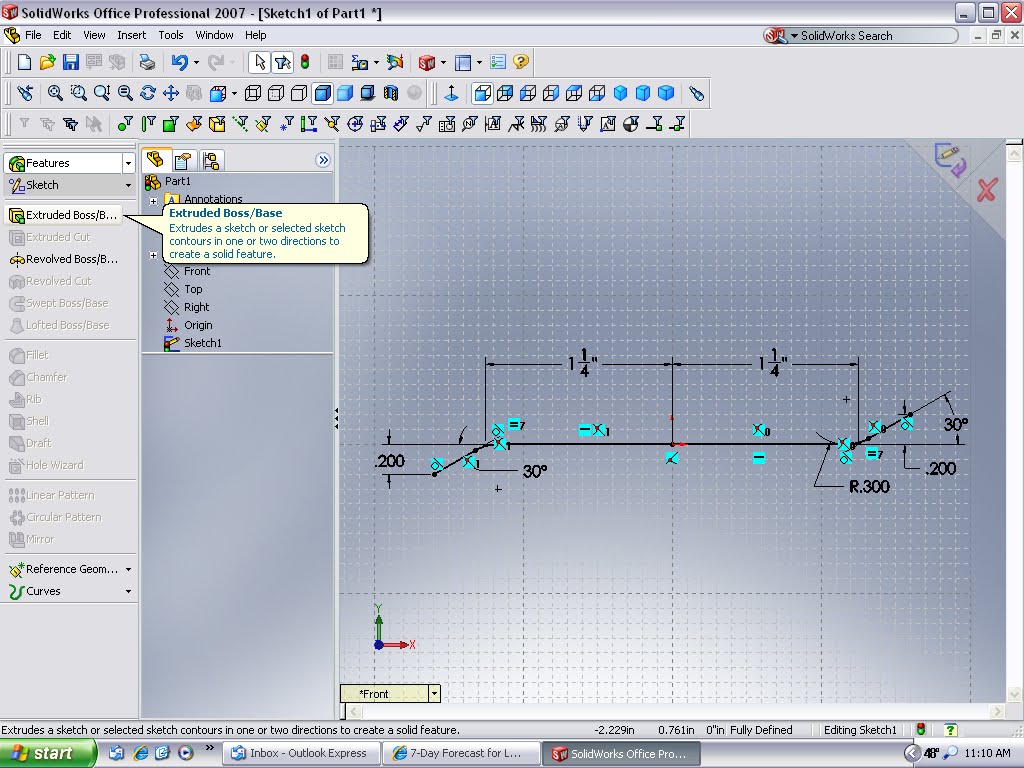Print using the printer icon
Image resolution: width=1024 pixels, height=768 pixels.
click(x=147, y=62)
